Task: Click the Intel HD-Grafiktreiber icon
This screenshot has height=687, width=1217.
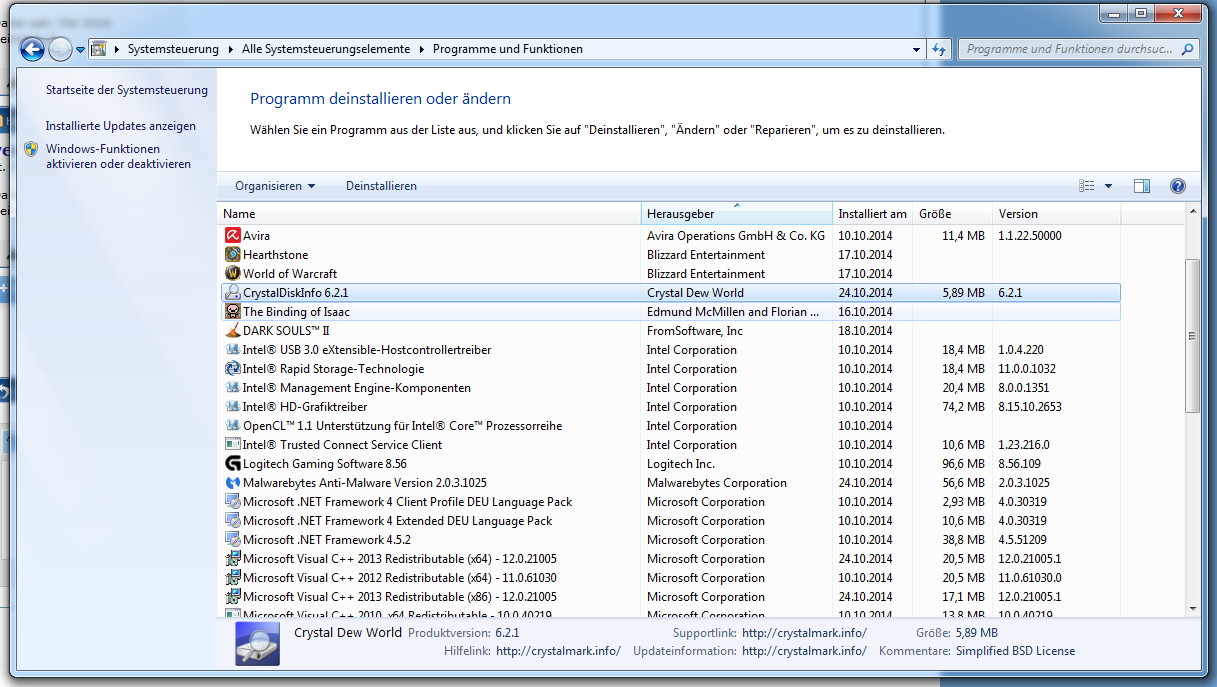Action: pos(232,407)
